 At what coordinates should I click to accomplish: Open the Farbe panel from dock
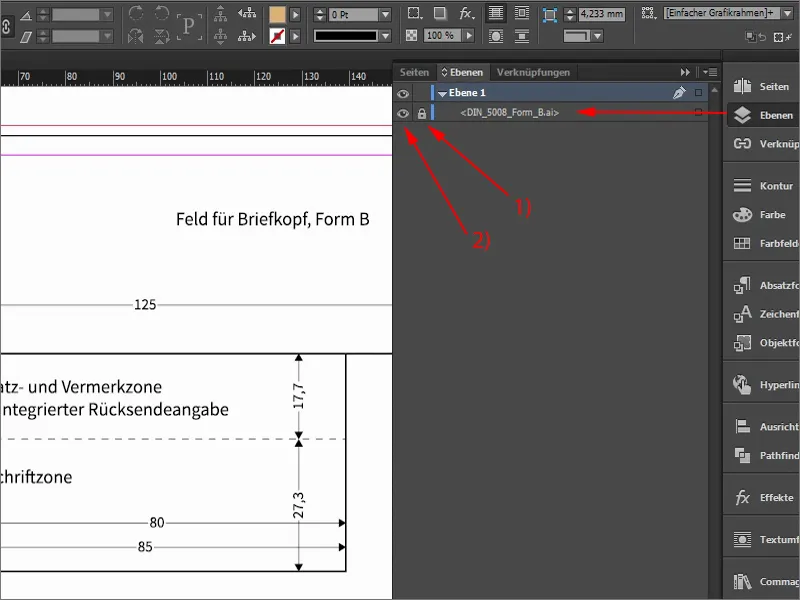click(x=761, y=215)
